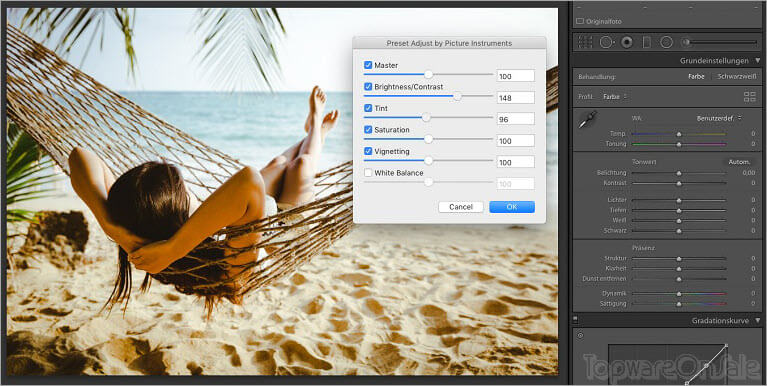Activate the tone curve target adjustment tool
This screenshot has height=386, width=767.
(580, 336)
